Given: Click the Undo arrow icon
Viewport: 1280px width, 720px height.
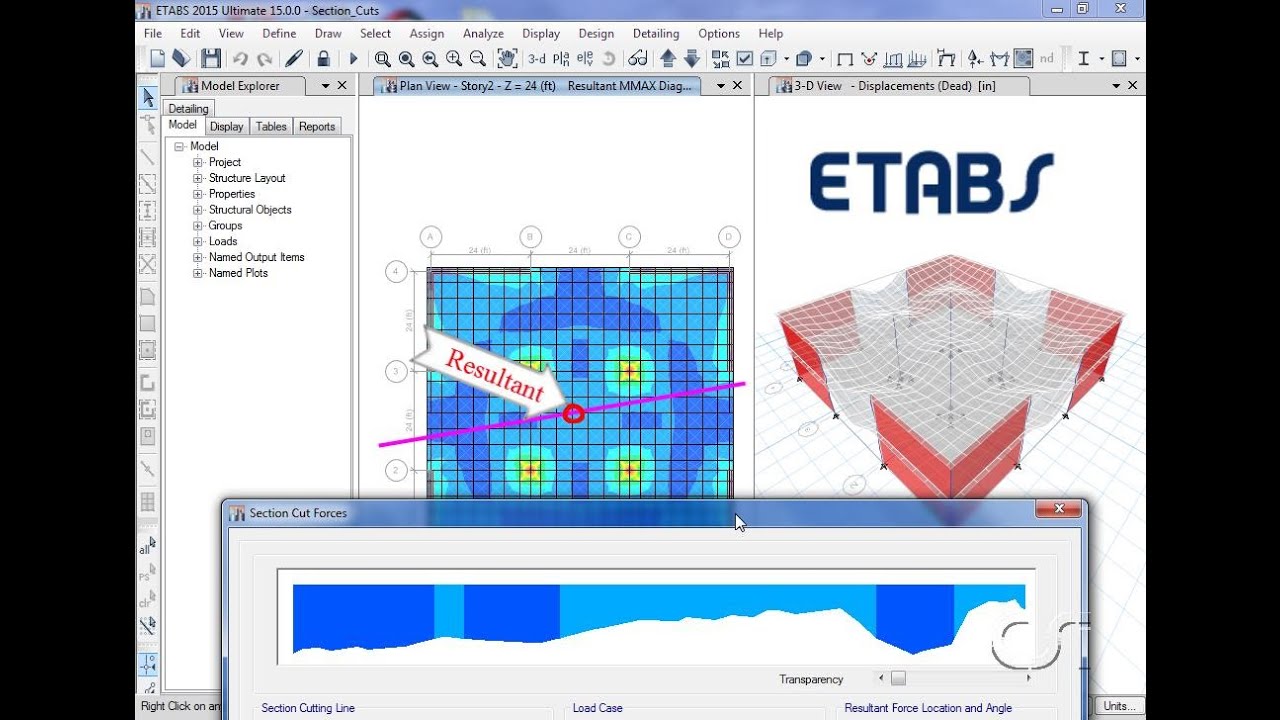Looking at the screenshot, I should [240, 60].
